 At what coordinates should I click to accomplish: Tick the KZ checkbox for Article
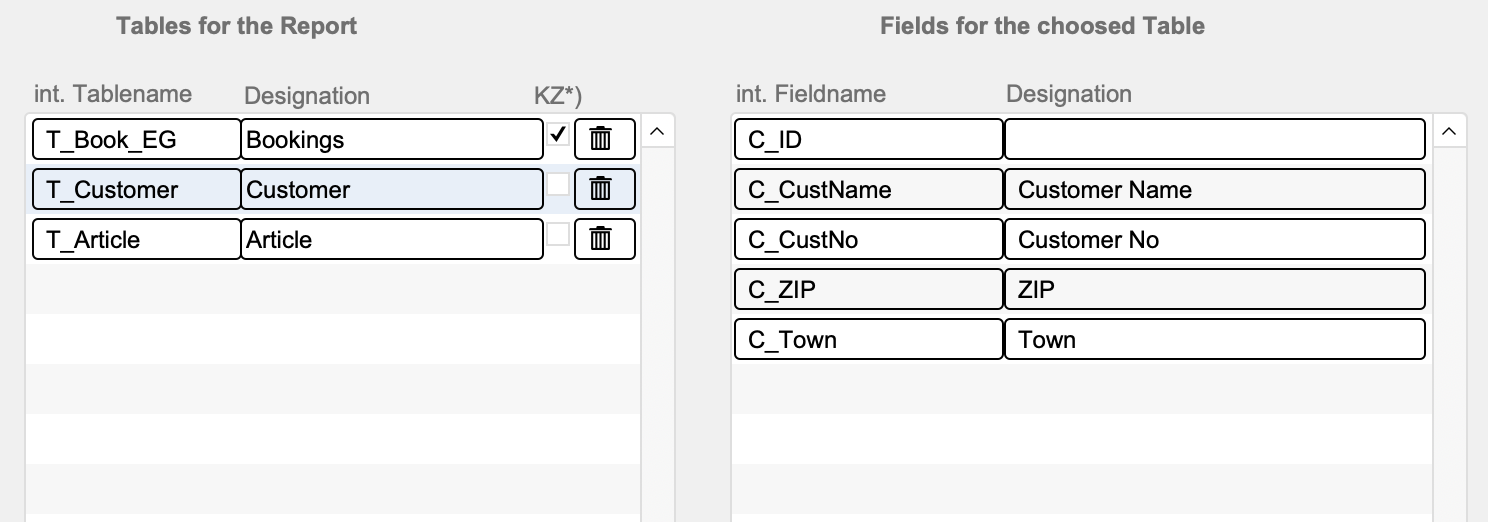click(558, 234)
